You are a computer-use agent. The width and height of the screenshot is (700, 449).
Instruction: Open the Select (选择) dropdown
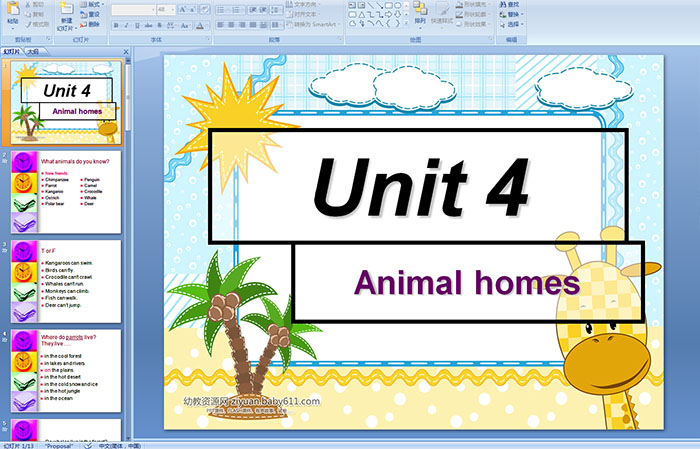point(512,24)
